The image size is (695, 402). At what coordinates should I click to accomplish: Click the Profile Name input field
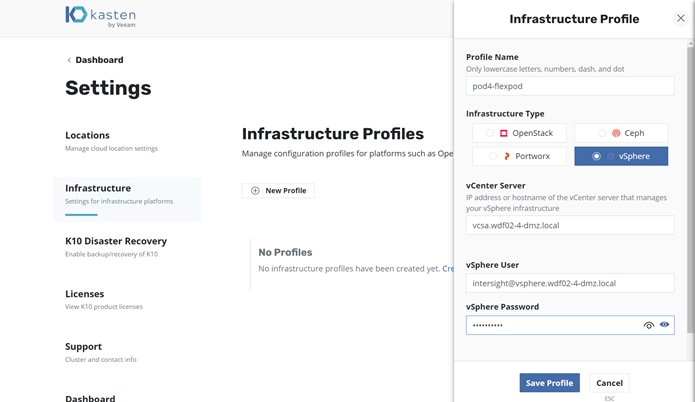click(570, 86)
